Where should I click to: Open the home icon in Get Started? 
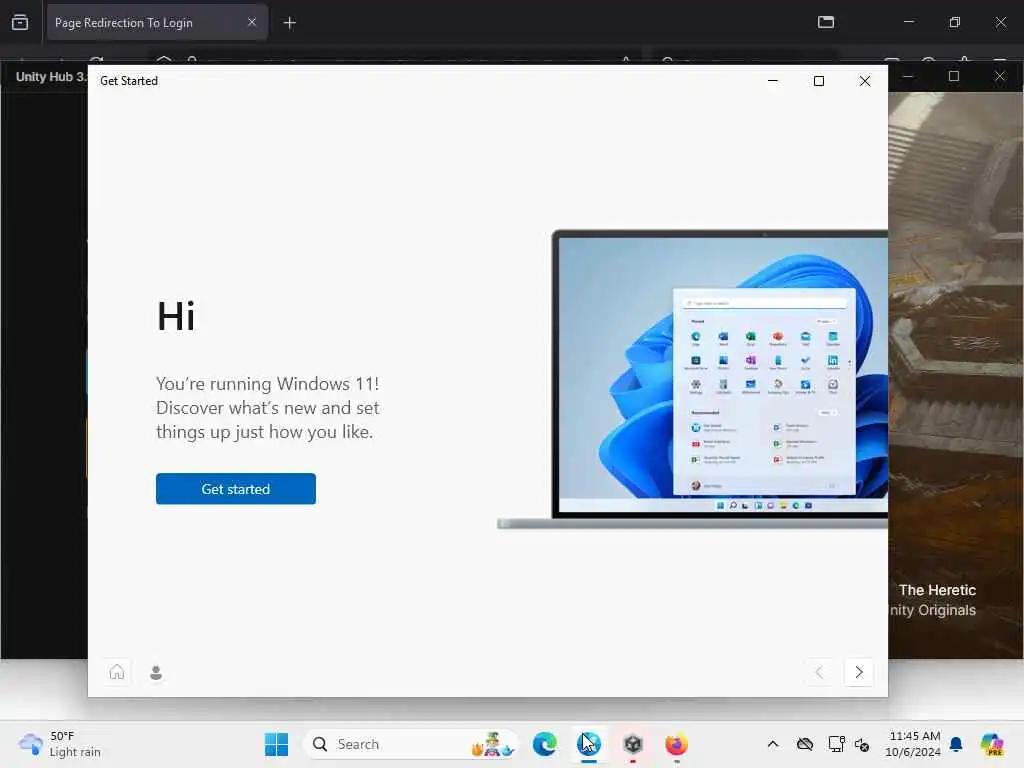pyautogui.click(x=117, y=672)
